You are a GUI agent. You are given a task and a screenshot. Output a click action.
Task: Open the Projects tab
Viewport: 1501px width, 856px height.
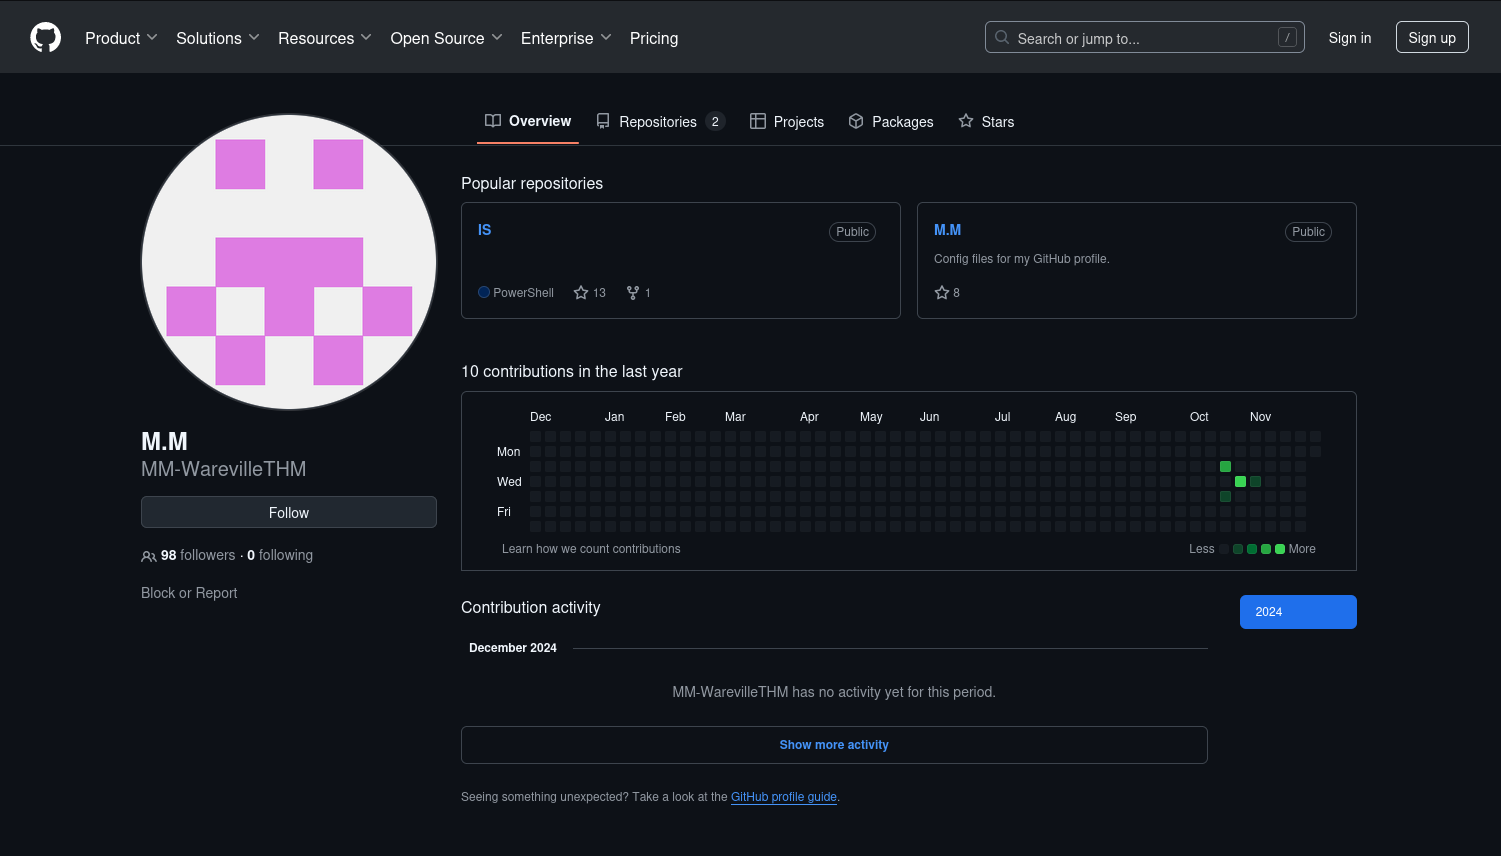[787, 121]
